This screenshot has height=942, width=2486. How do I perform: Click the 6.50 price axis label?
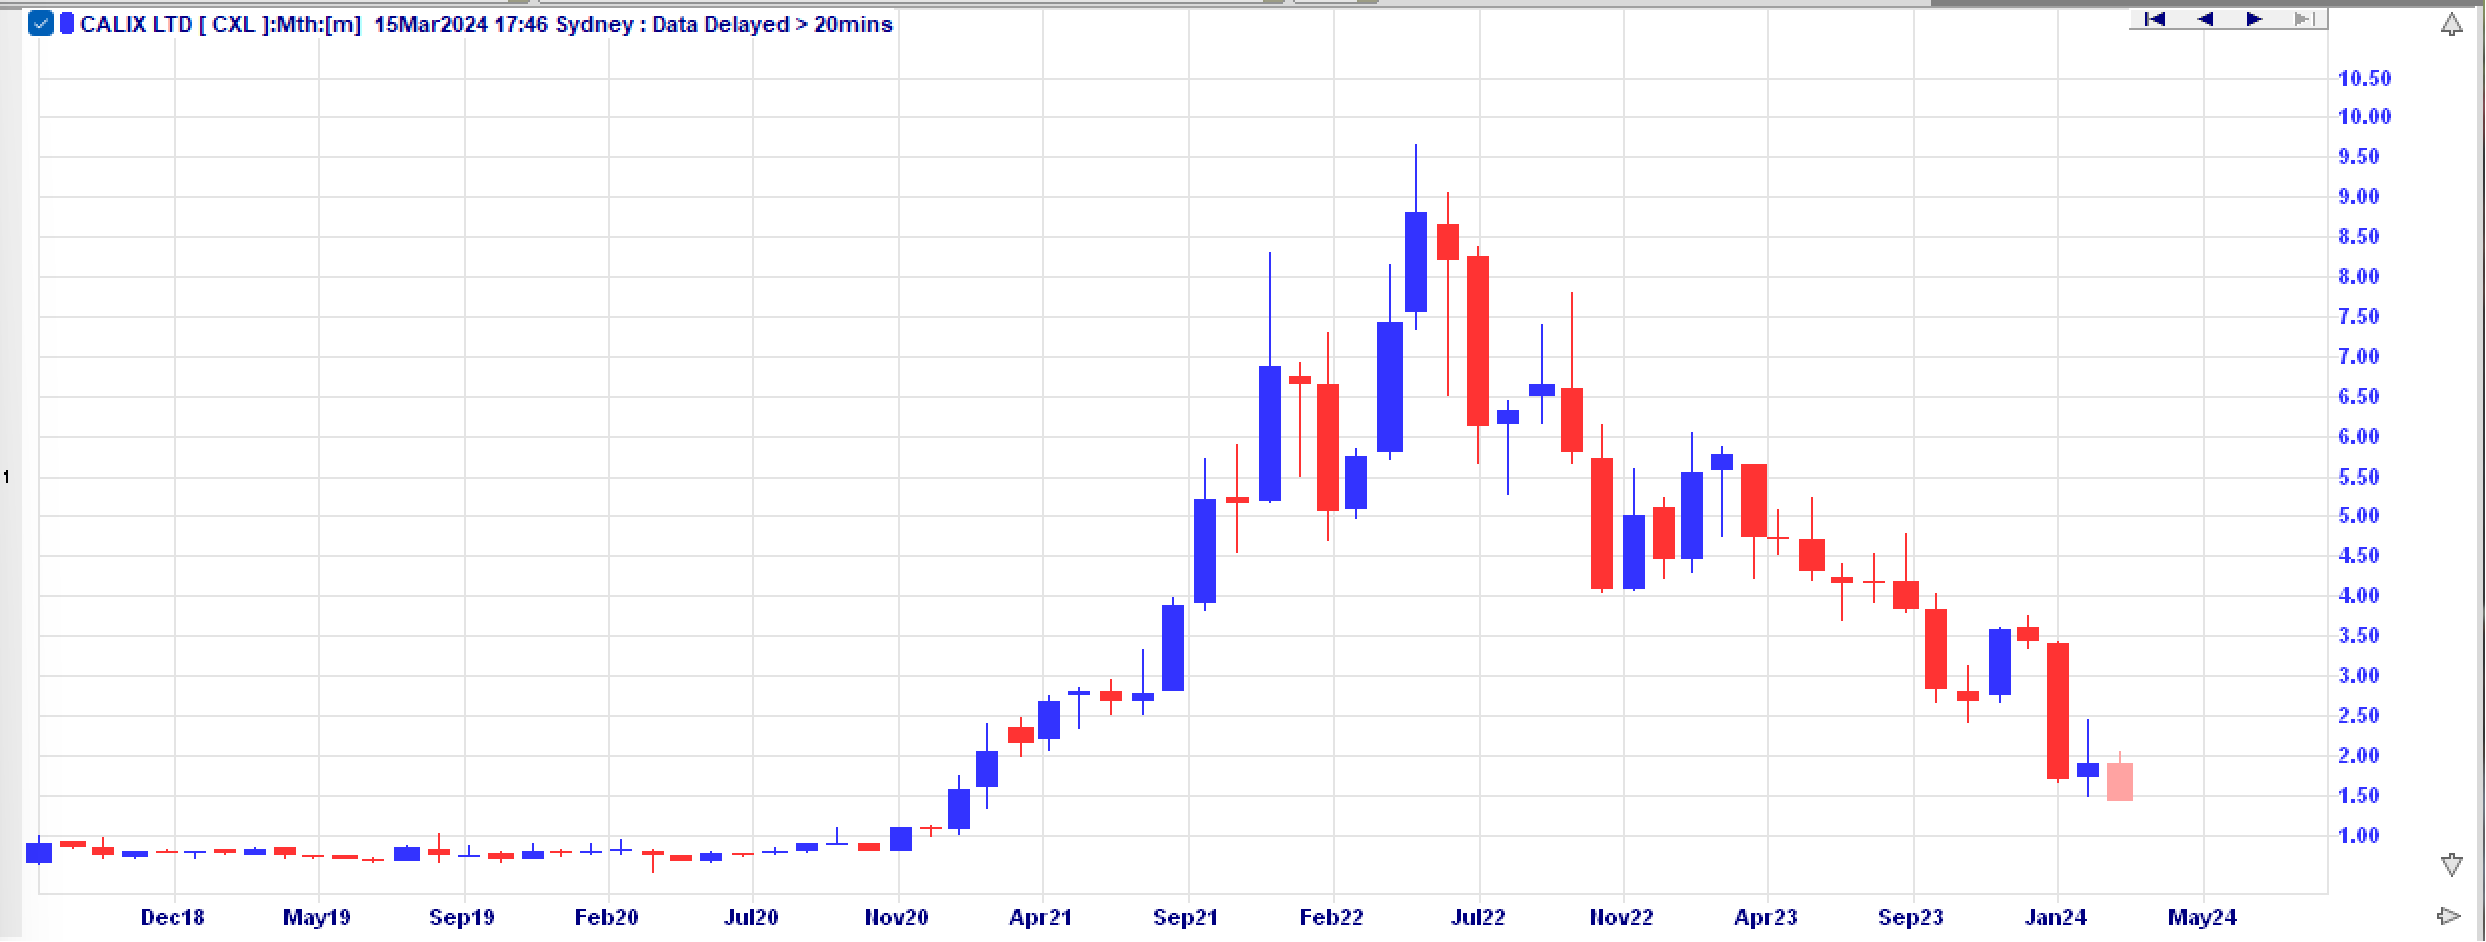pos(2358,396)
